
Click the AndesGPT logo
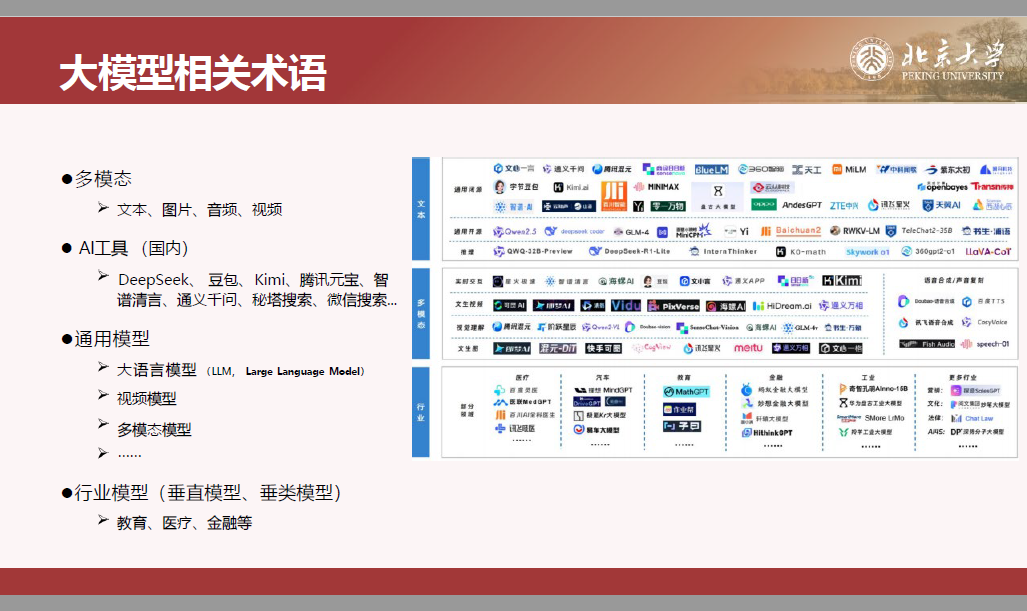coord(802,205)
